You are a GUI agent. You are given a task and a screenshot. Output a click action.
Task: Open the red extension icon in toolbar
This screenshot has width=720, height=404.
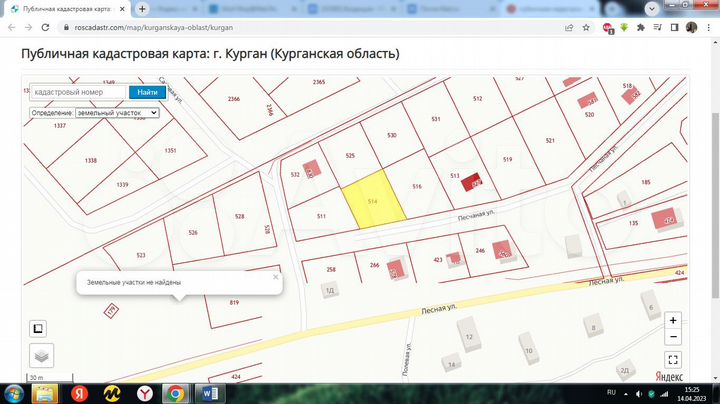tap(608, 28)
